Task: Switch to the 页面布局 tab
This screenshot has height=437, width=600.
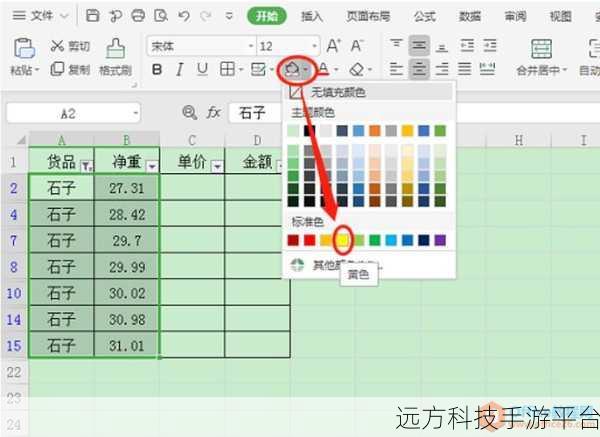Action: click(x=368, y=16)
